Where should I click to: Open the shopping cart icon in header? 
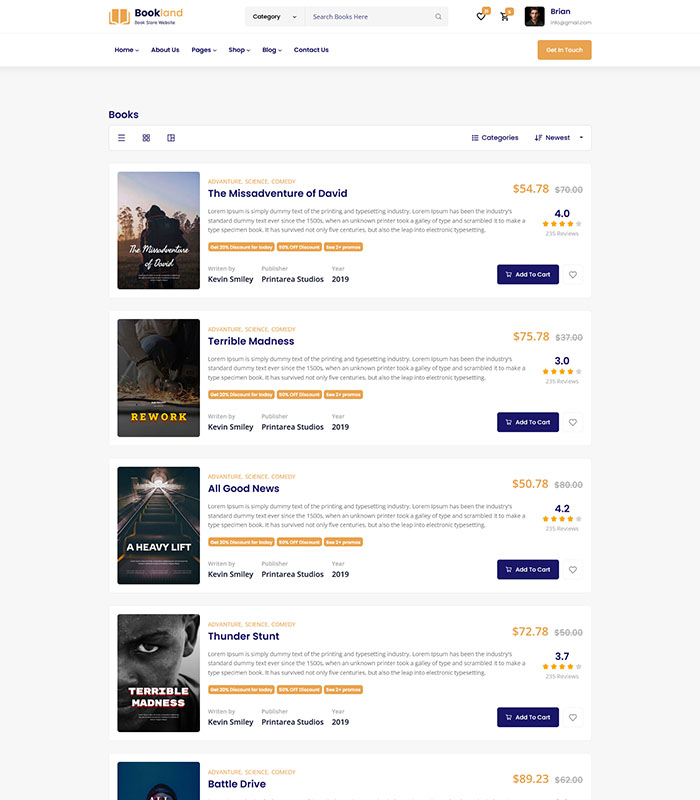(505, 16)
